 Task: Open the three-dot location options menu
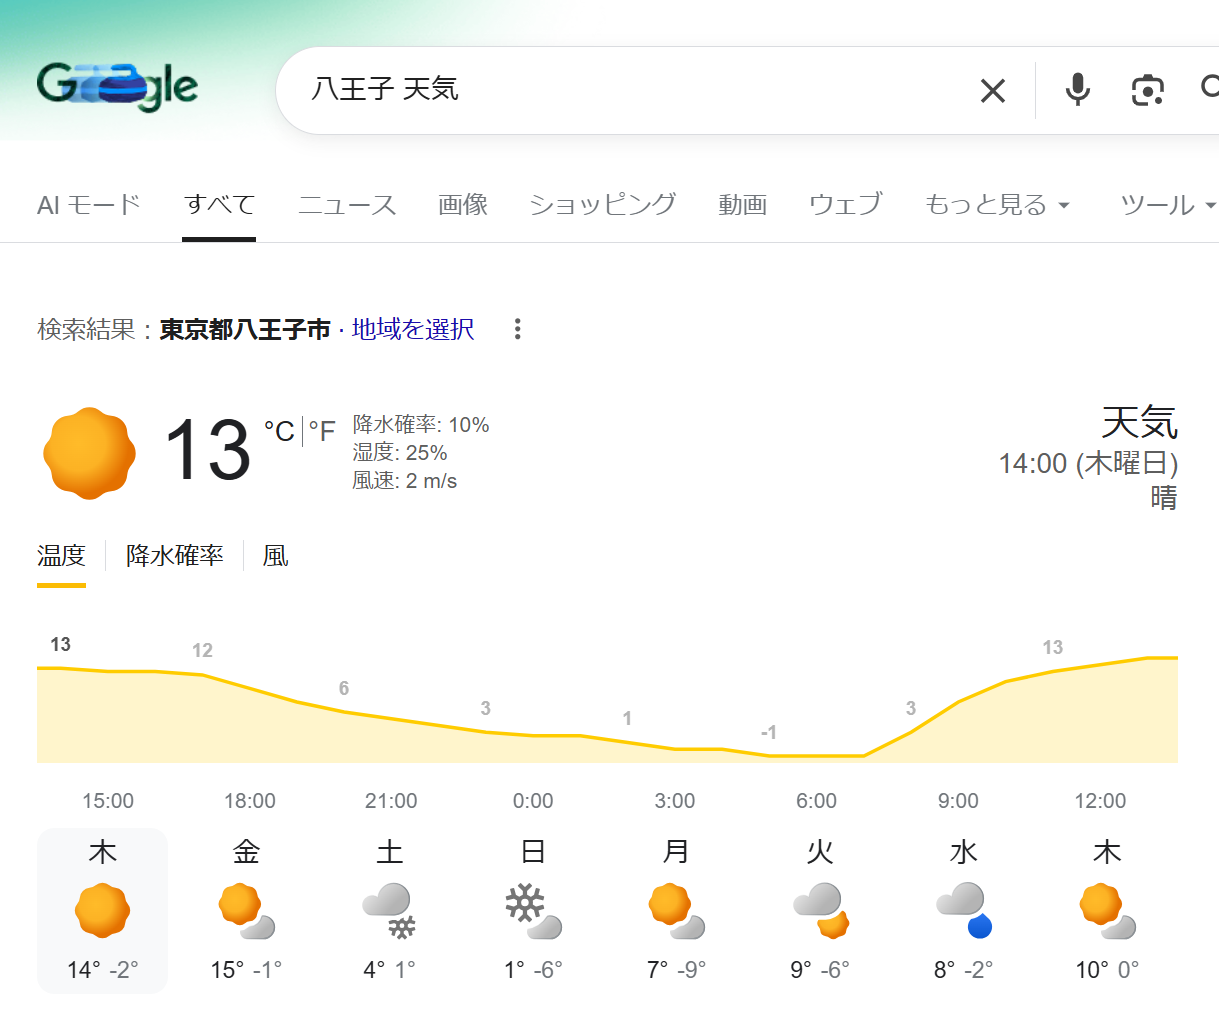(517, 329)
